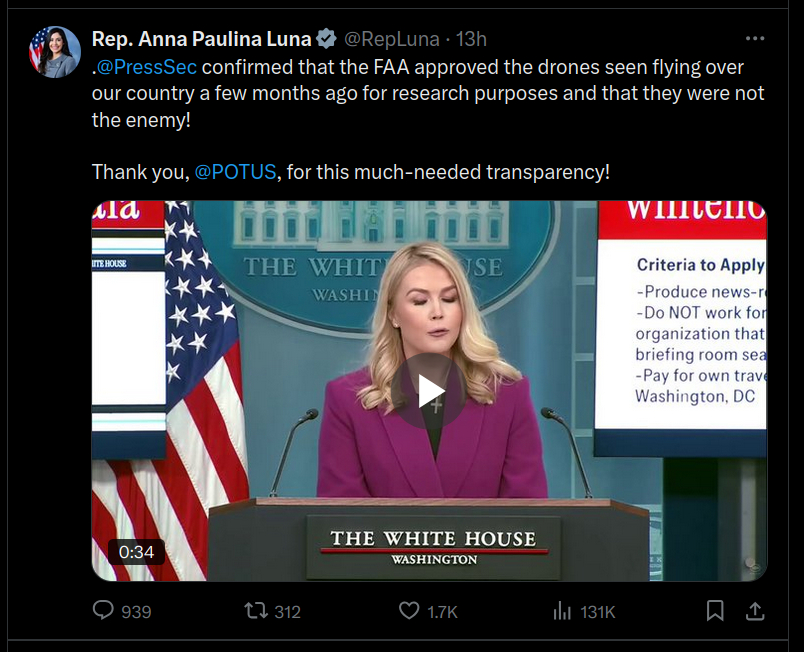Click the share upload arrow icon

click(755, 610)
